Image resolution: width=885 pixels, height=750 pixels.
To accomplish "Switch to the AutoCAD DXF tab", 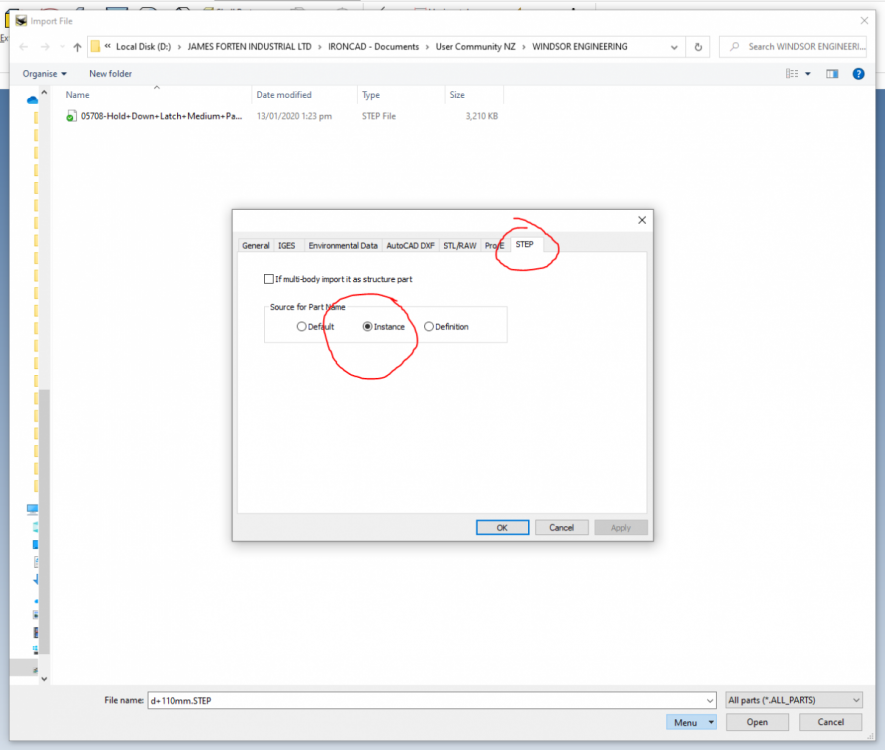I will 410,245.
